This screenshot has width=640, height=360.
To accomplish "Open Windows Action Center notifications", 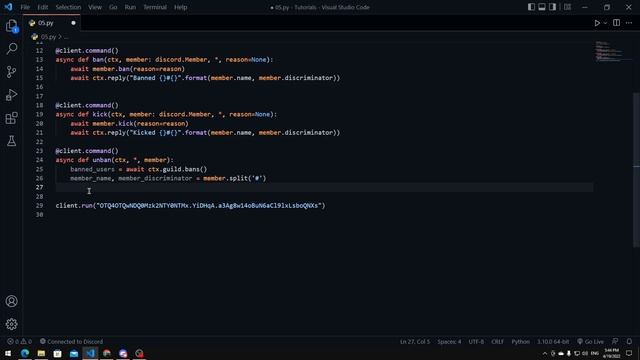I will tap(629, 353).
